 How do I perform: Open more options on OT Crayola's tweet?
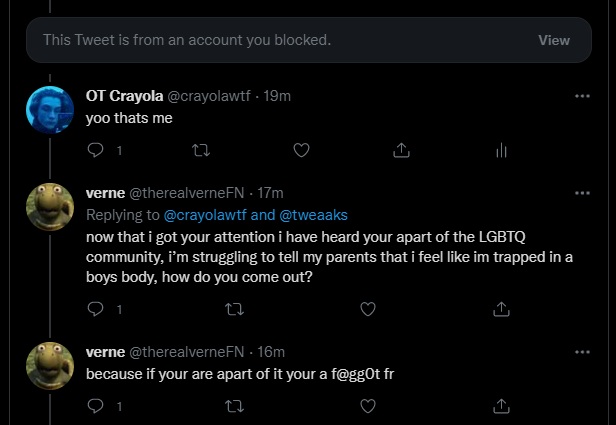[x=582, y=97]
